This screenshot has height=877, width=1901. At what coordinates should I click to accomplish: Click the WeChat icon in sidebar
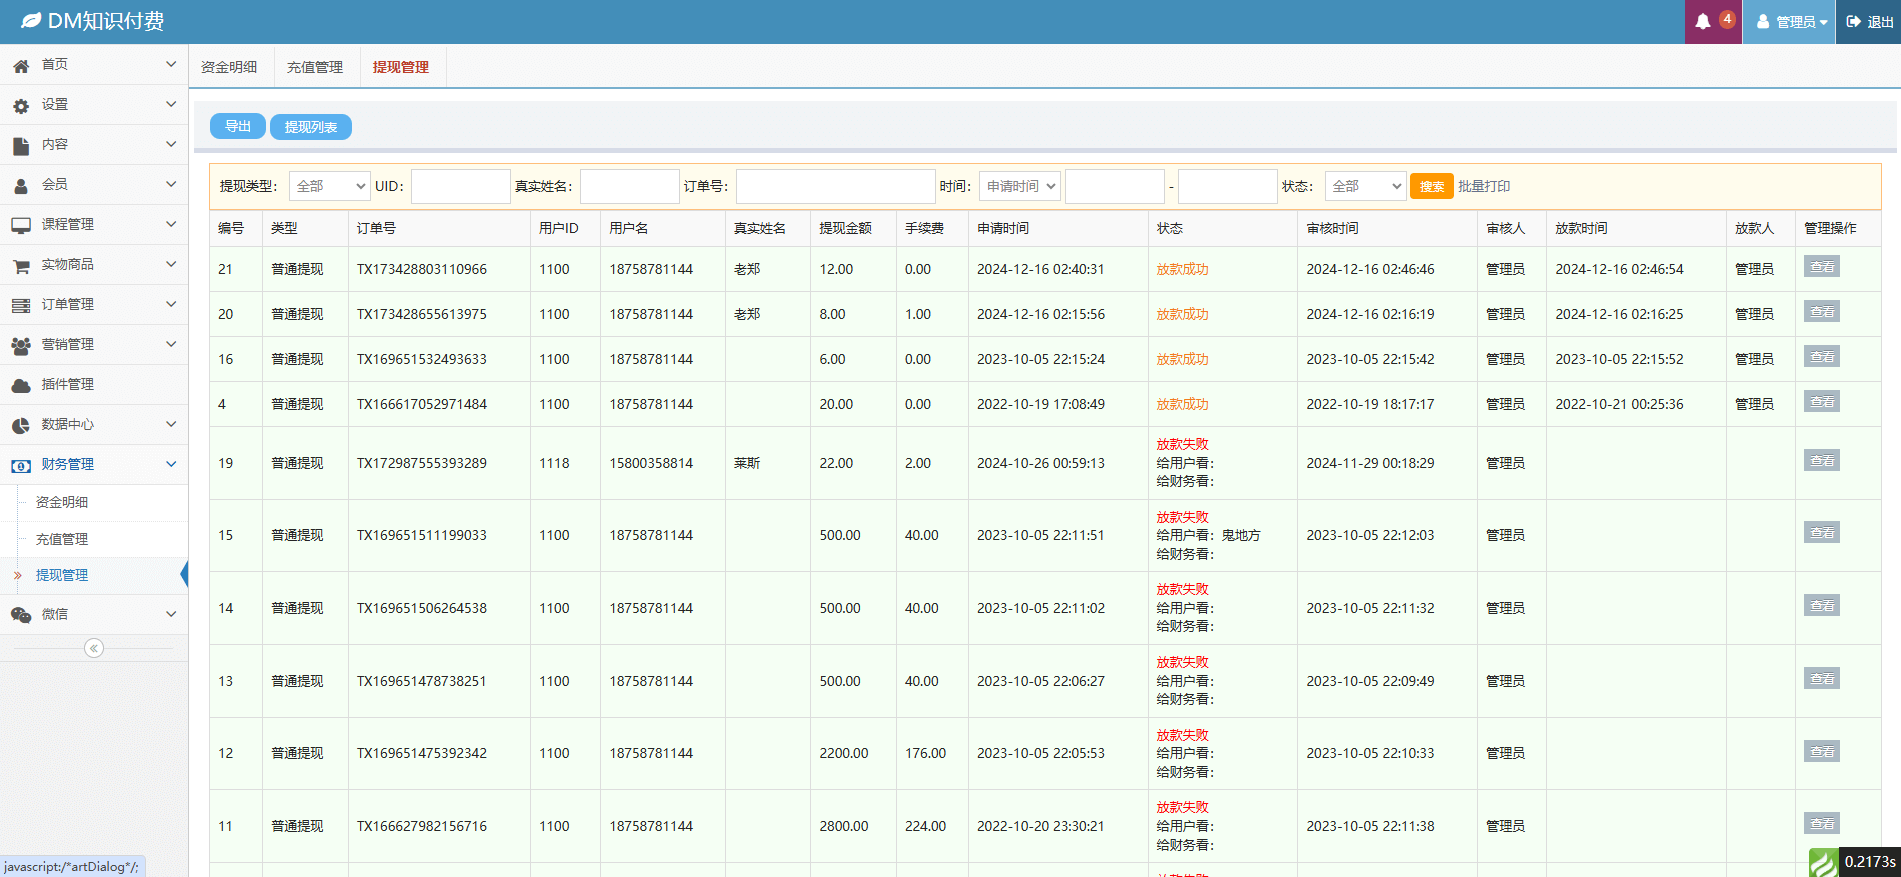[x=21, y=615]
